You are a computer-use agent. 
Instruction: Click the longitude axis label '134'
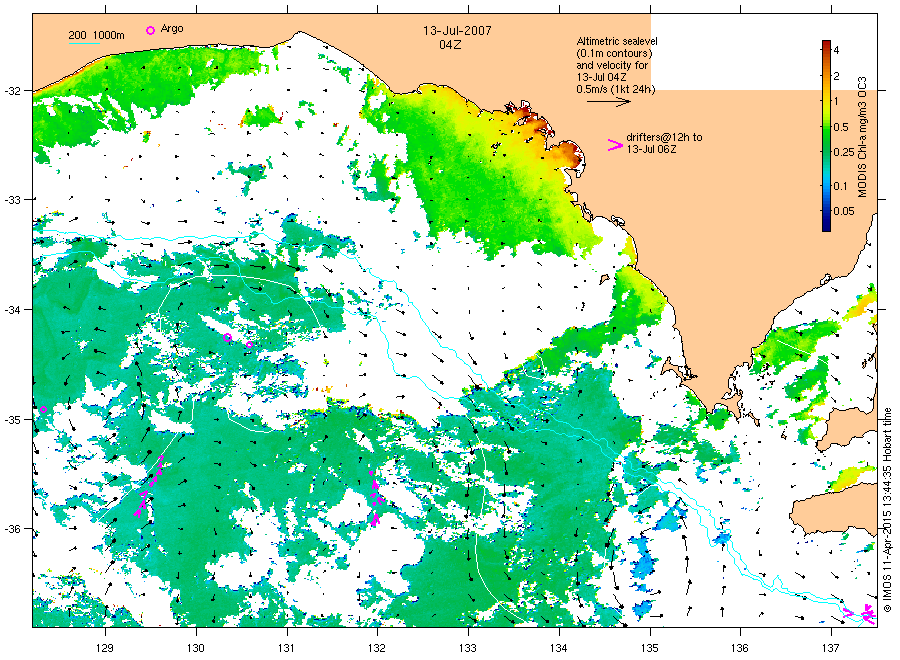click(558, 648)
